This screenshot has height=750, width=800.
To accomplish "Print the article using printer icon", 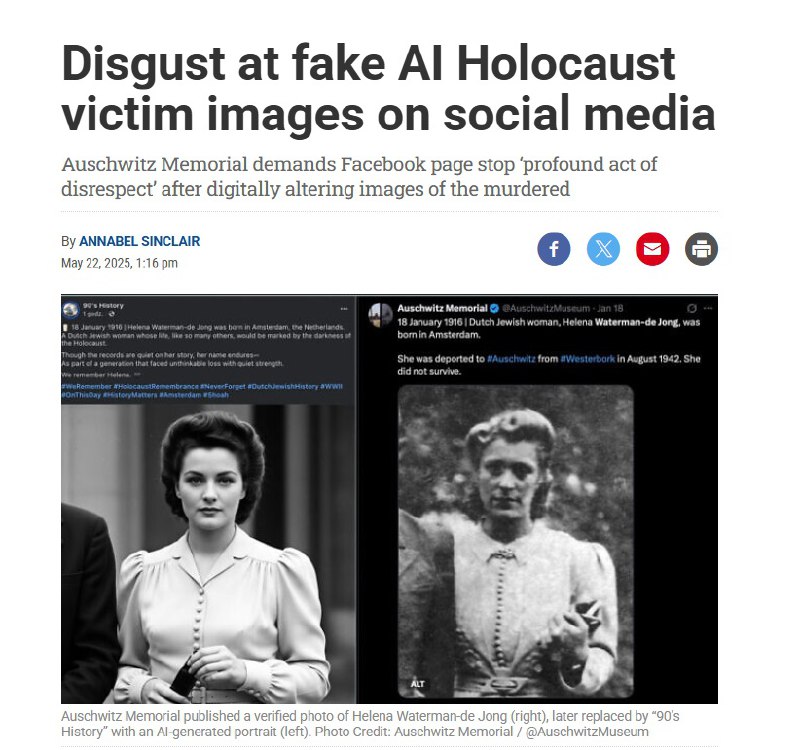I will point(702,249).
